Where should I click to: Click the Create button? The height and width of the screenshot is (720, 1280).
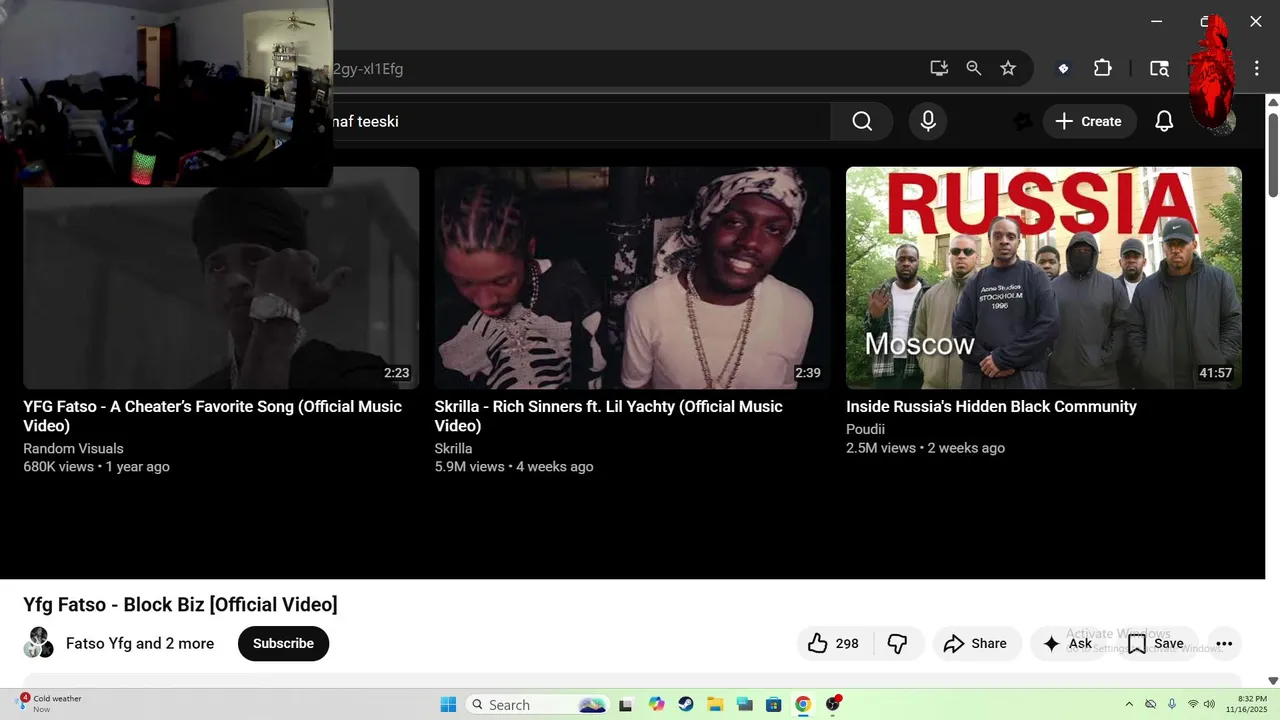point(1090,121)
